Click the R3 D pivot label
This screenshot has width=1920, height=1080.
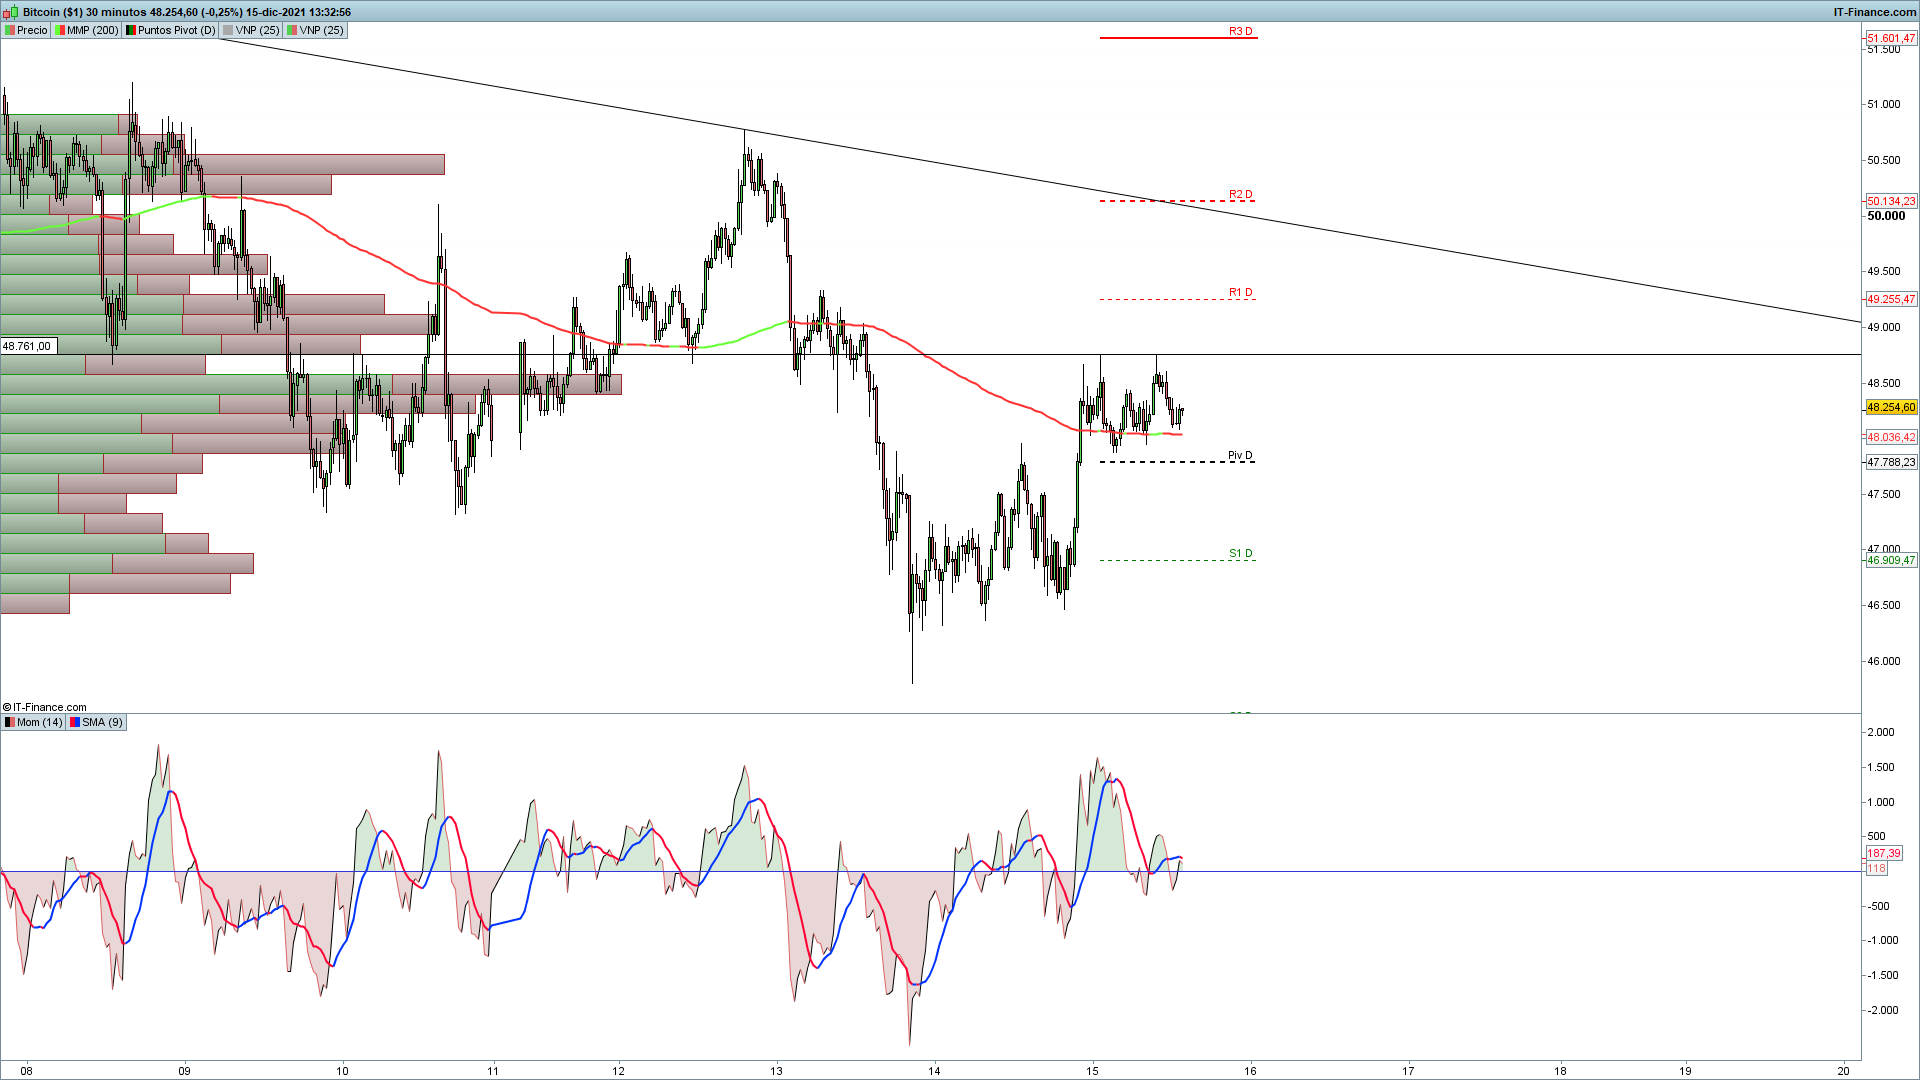click(1240, 31)
